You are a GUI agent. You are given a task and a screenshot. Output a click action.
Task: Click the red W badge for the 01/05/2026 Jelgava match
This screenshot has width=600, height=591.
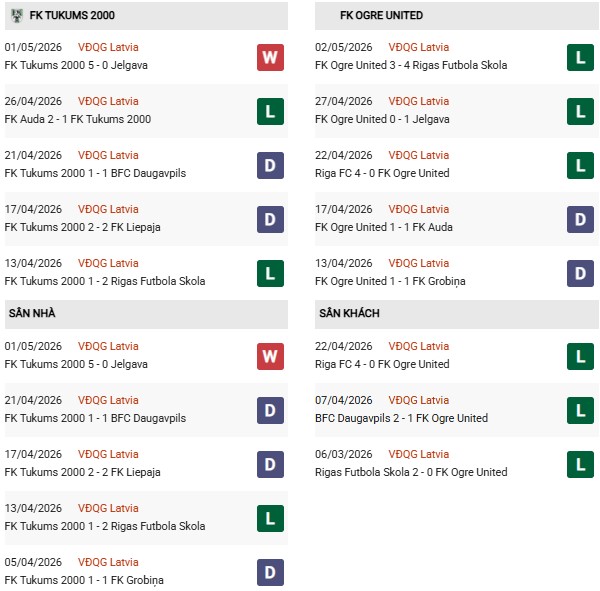[x=270, y=58]
